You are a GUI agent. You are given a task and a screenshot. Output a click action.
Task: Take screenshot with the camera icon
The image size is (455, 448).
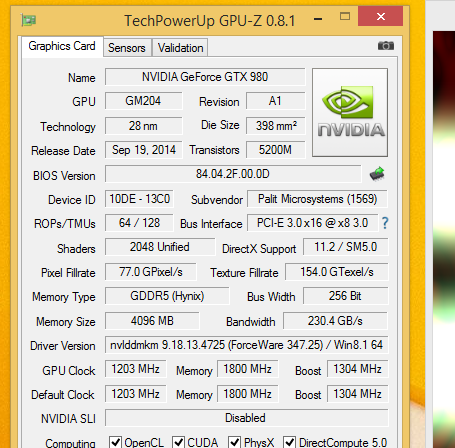[386, 46]
